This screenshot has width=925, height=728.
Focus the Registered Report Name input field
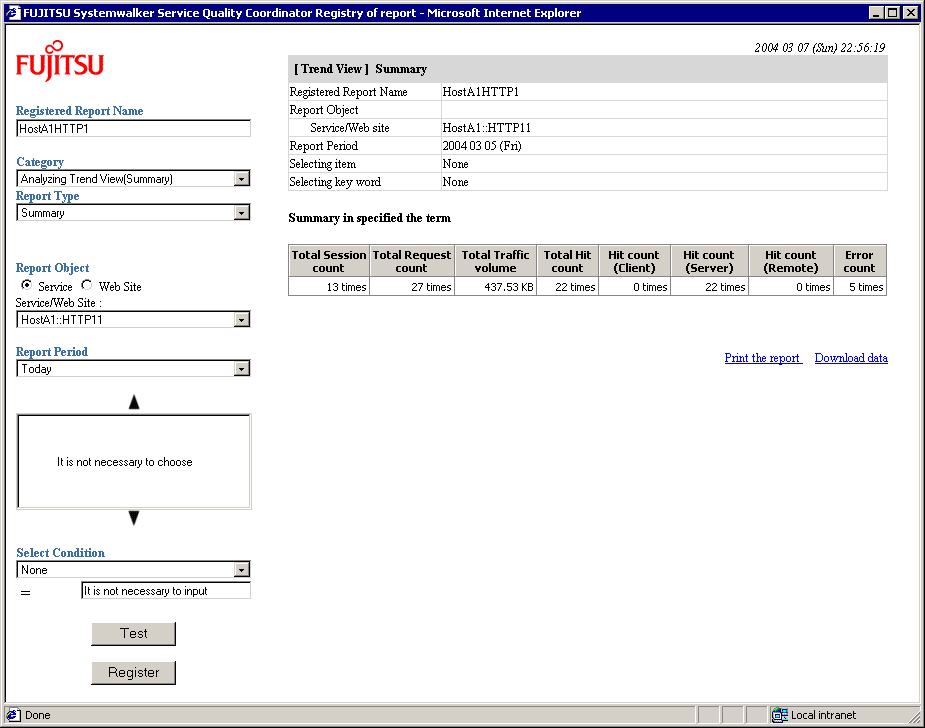(133, 129)
